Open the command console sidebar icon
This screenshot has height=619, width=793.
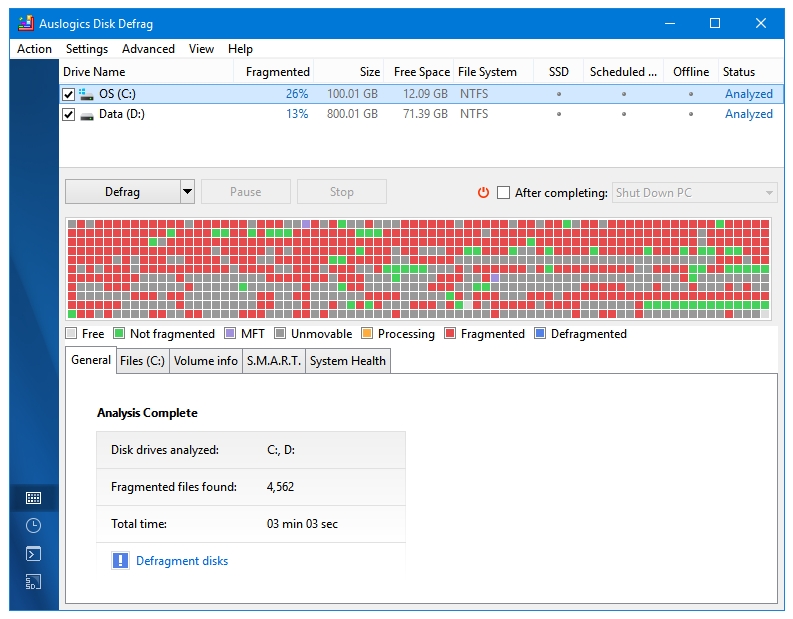coord(33,554)
